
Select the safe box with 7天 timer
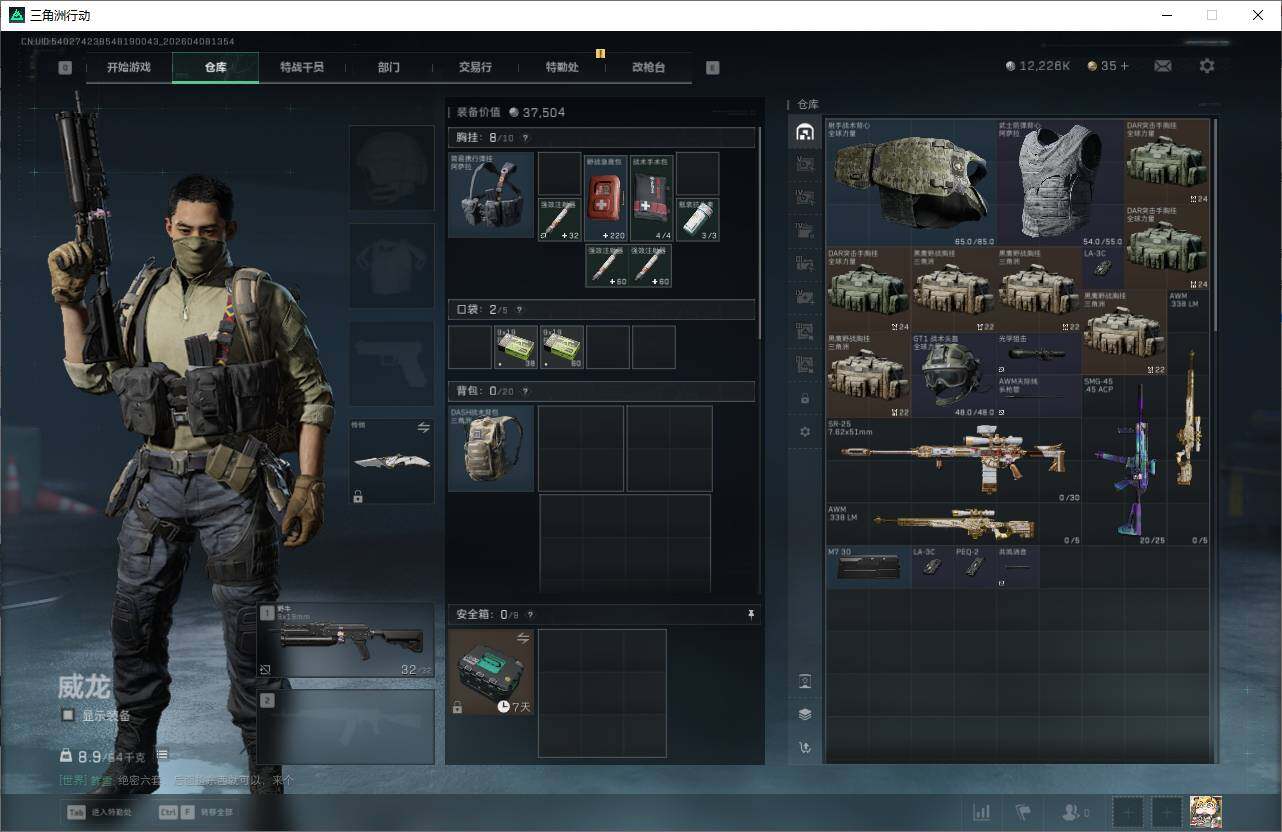point(491,672)
